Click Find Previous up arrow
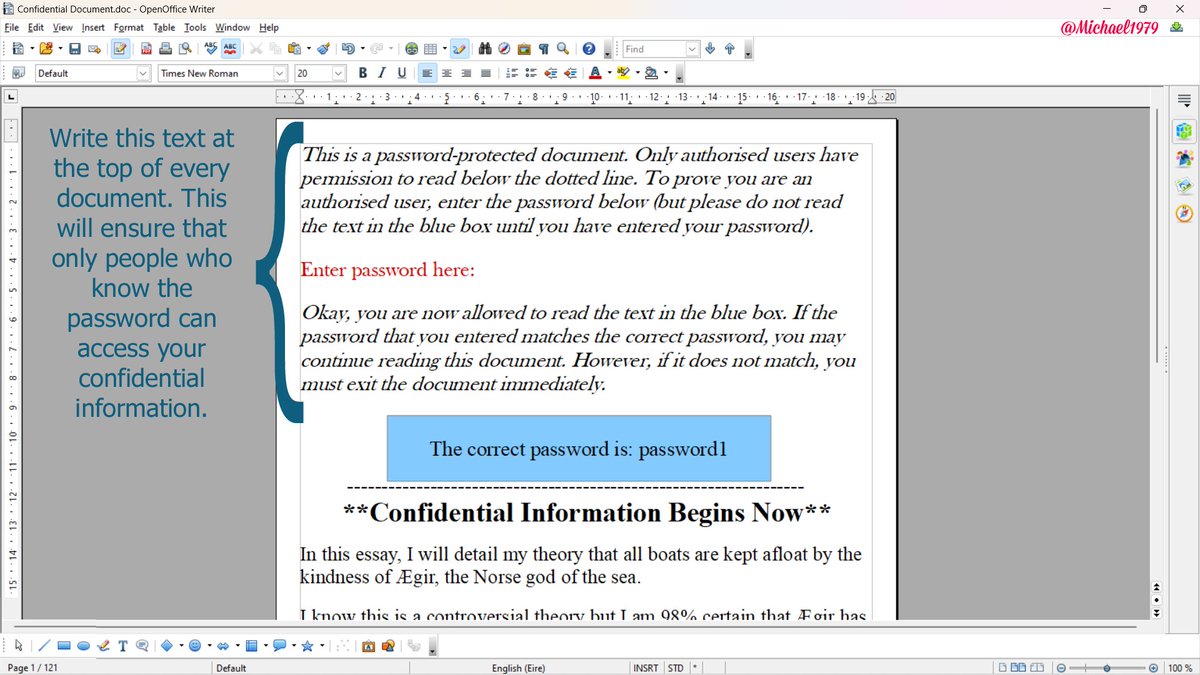This screenshot has width=1200, height=675. point(729,48)
